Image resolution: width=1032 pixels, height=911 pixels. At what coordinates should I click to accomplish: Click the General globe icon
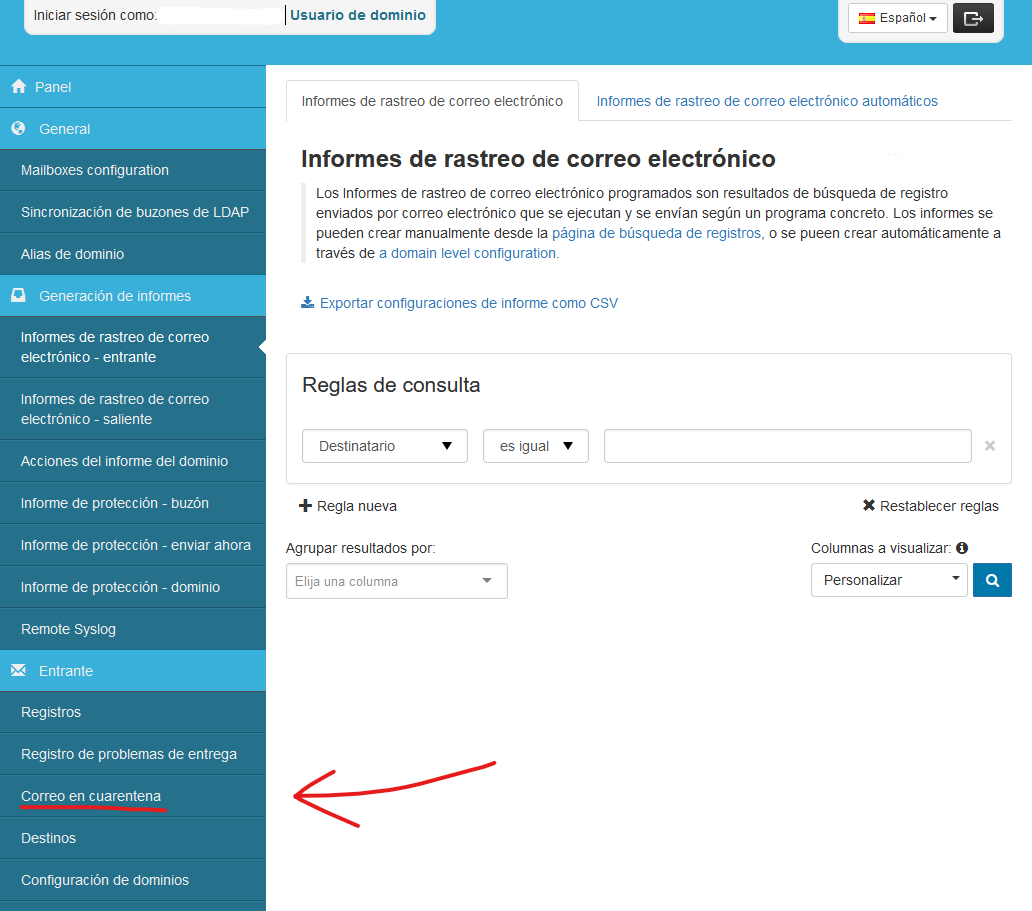tap(18, 129)
